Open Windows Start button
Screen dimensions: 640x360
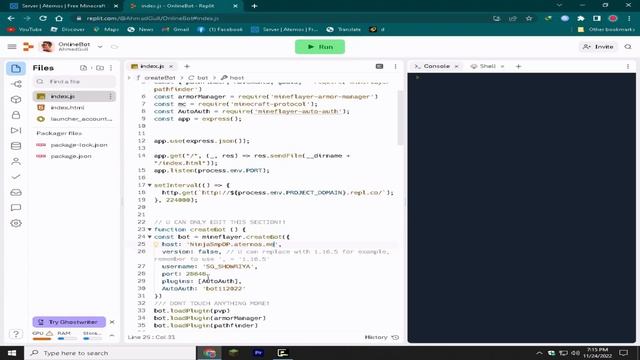pos(12,353)
